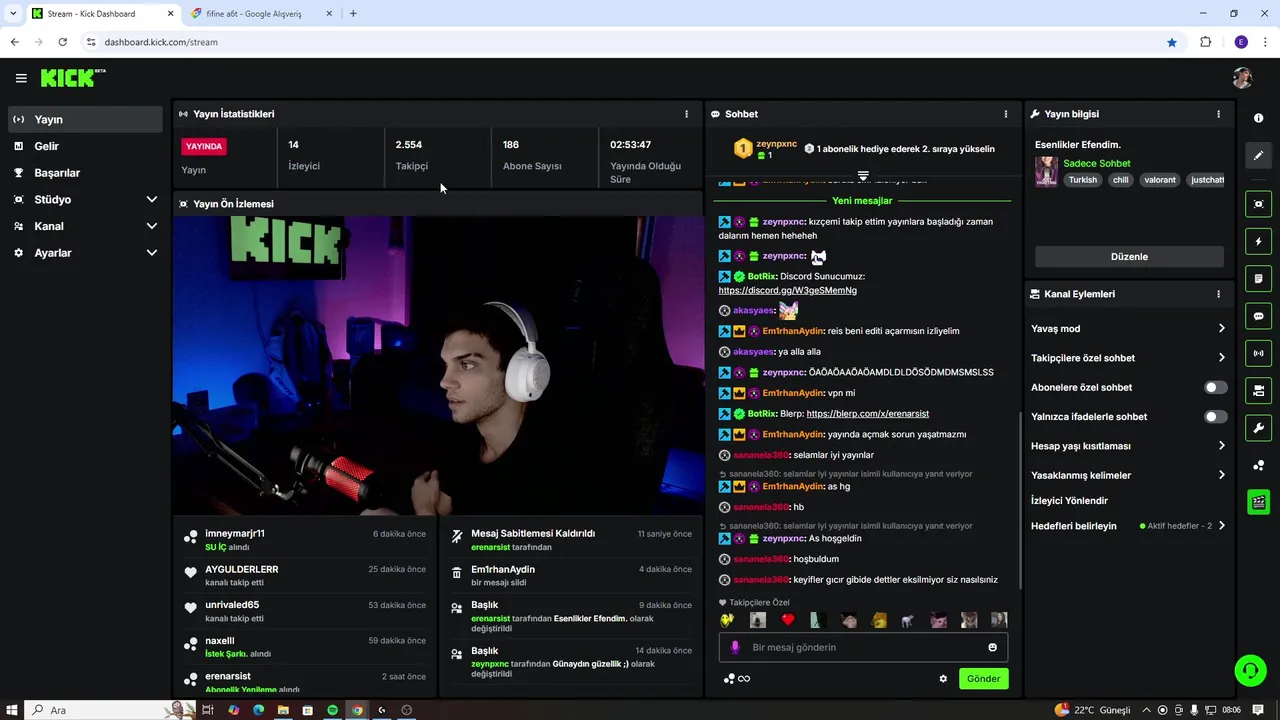Click the imneymarjr11 activity entry
Screen dimensions: 1280x720
(x=305, y=540)
